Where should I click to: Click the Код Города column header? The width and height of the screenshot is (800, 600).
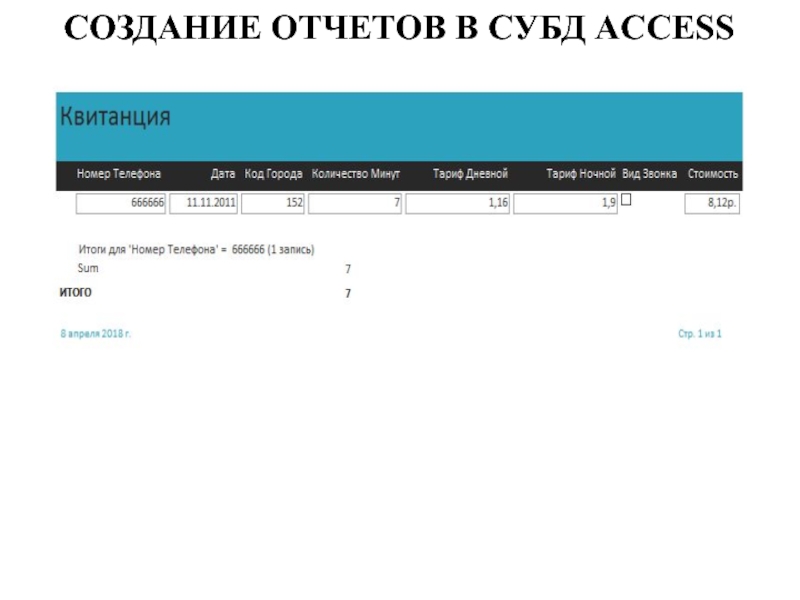click(x=273, y=174)
